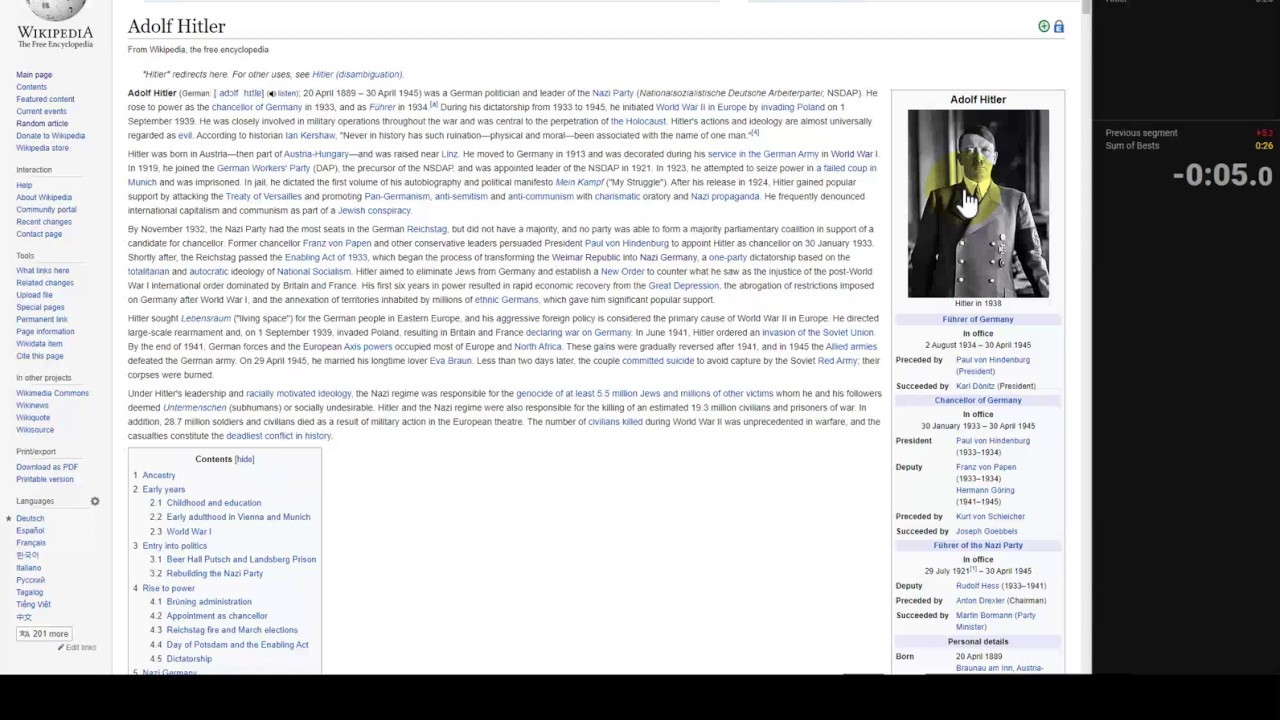Click the green good article plus icon
This screenshot has width=1280, height=720.
pos(1044,26)
